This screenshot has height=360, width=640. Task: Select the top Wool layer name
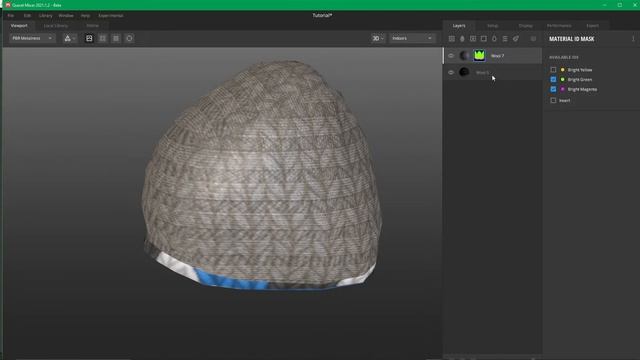pyautogui.click(x=497, y=56)
